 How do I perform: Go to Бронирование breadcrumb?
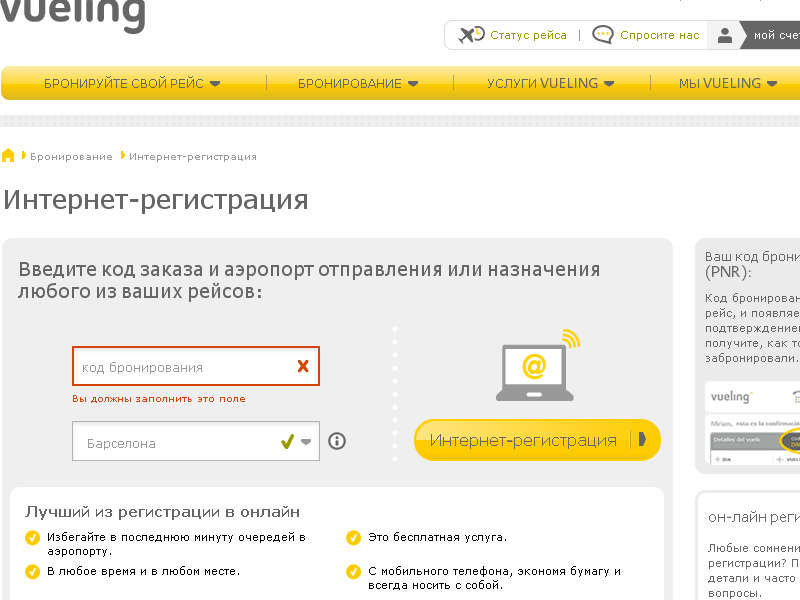point(71,157)
